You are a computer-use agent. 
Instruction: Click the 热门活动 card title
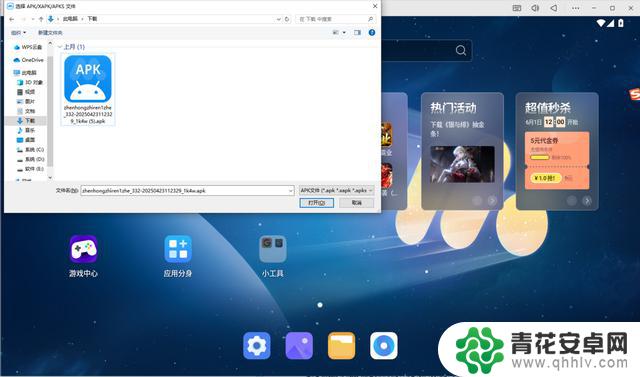453,108
